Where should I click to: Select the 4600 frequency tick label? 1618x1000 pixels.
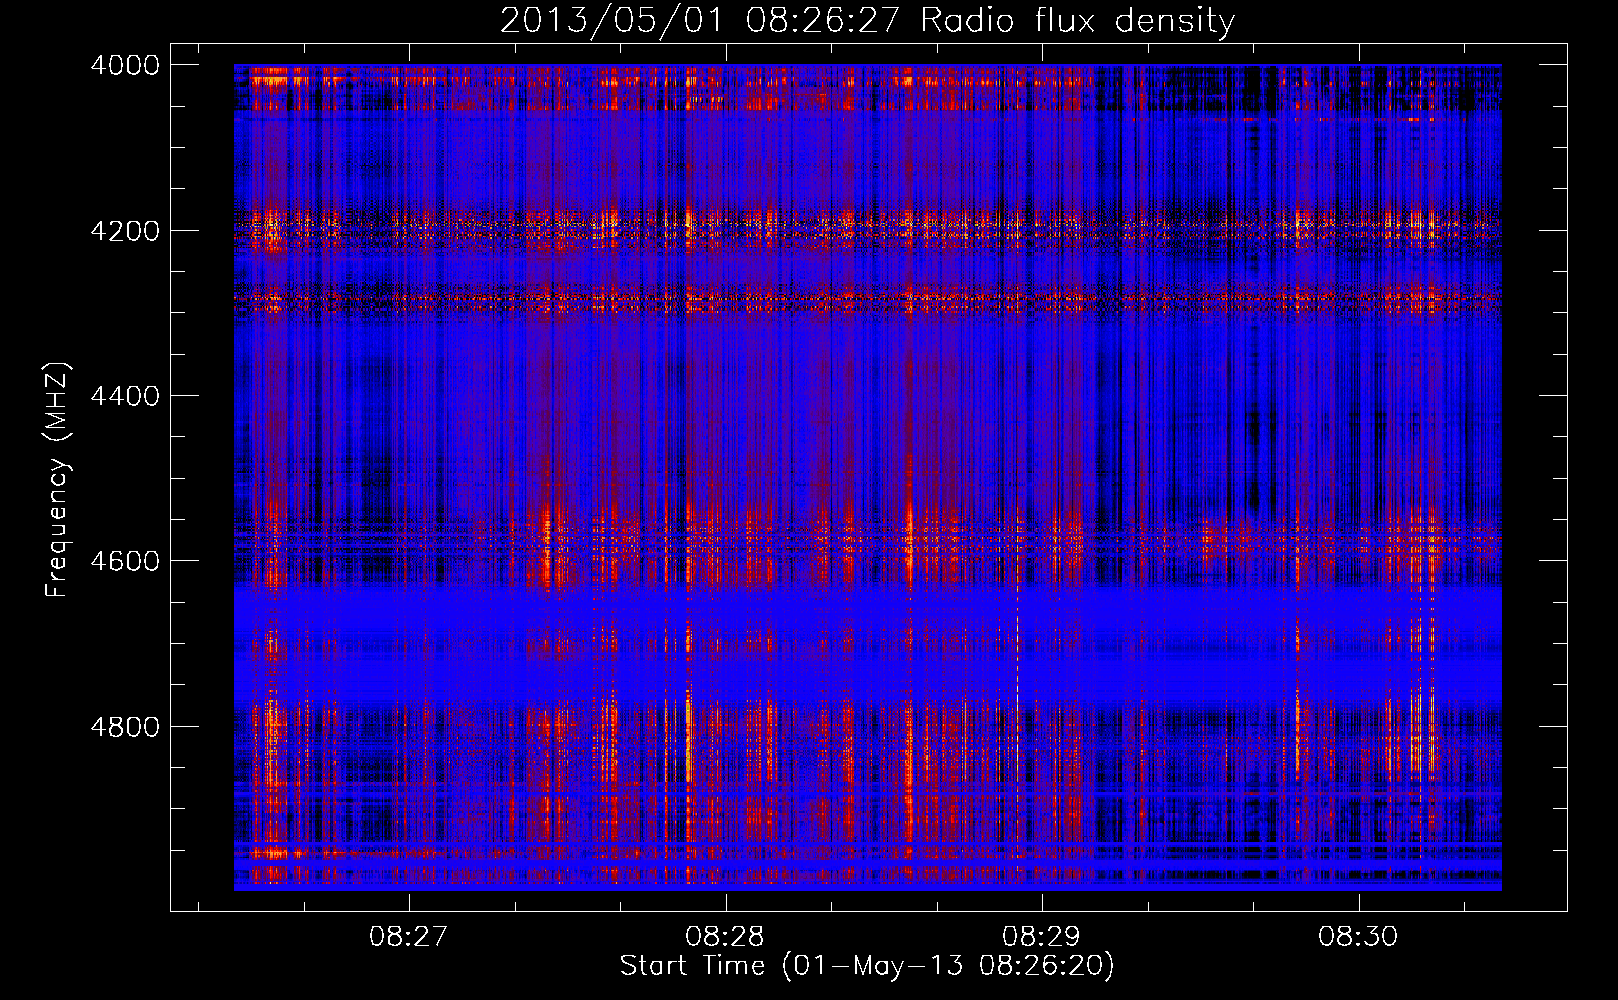[x=125, y=561]
